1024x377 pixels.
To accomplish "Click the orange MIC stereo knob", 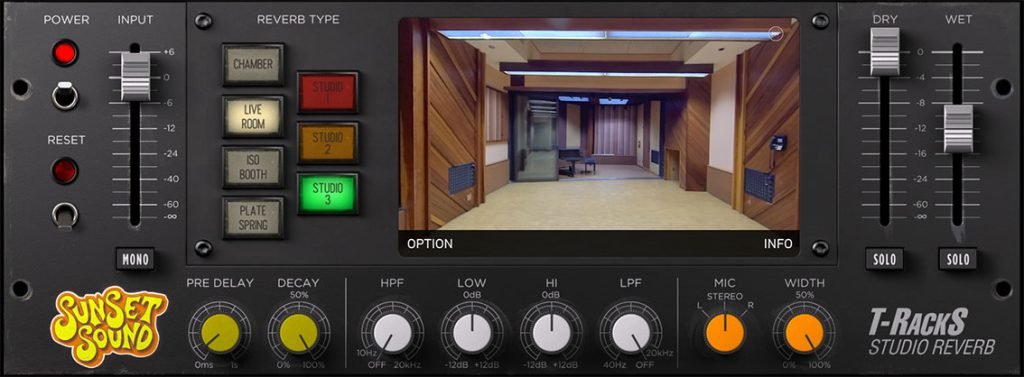I will coord(725,333).
